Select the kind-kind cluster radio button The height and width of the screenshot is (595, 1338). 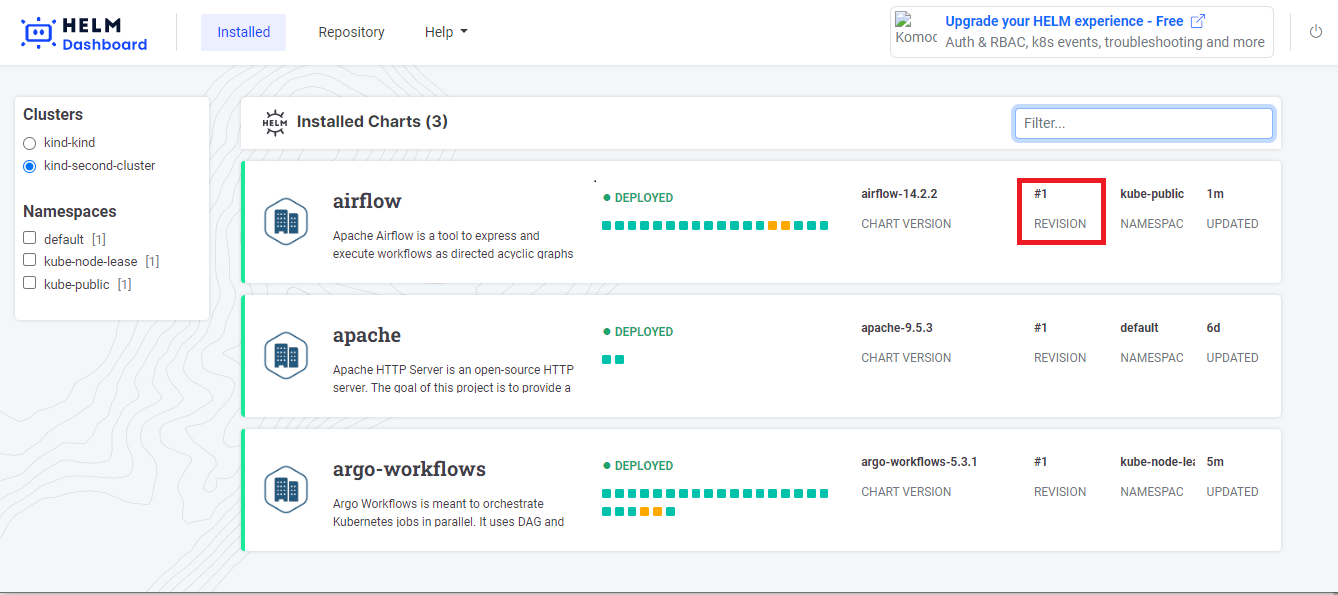[x=29, y=143]
